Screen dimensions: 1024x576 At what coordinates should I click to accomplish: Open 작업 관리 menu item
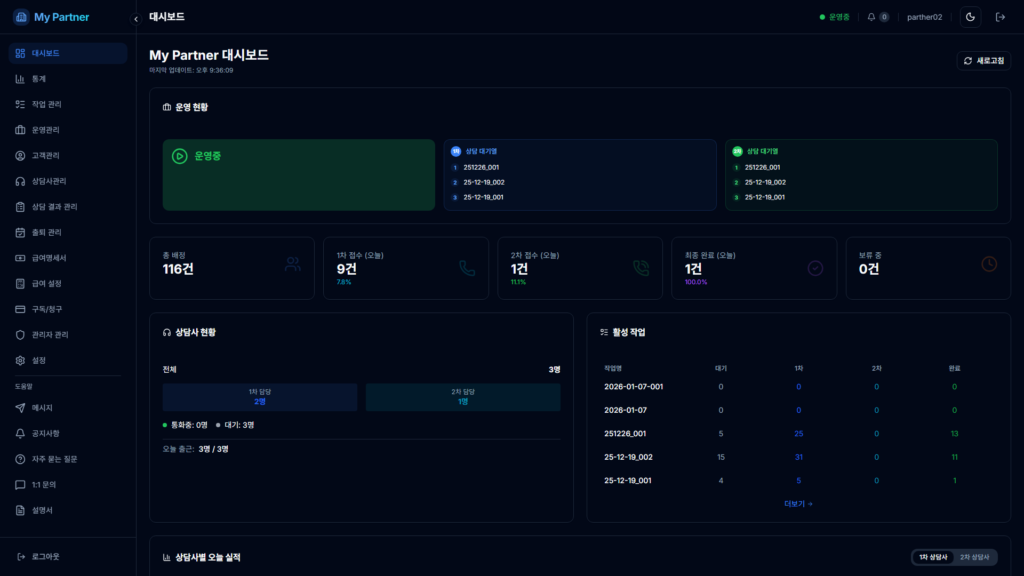[x=46, y=104]
